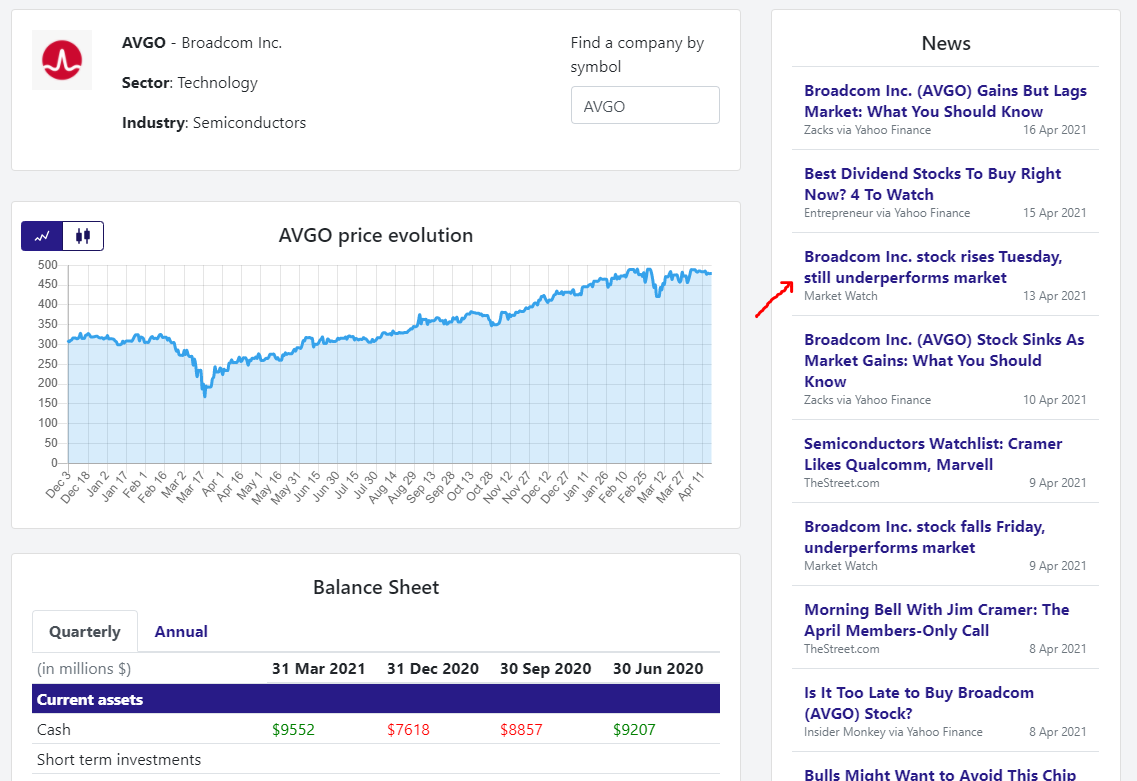
Task: Click the '13 Apr 2021' news date
Action: tap(1054, 296)
